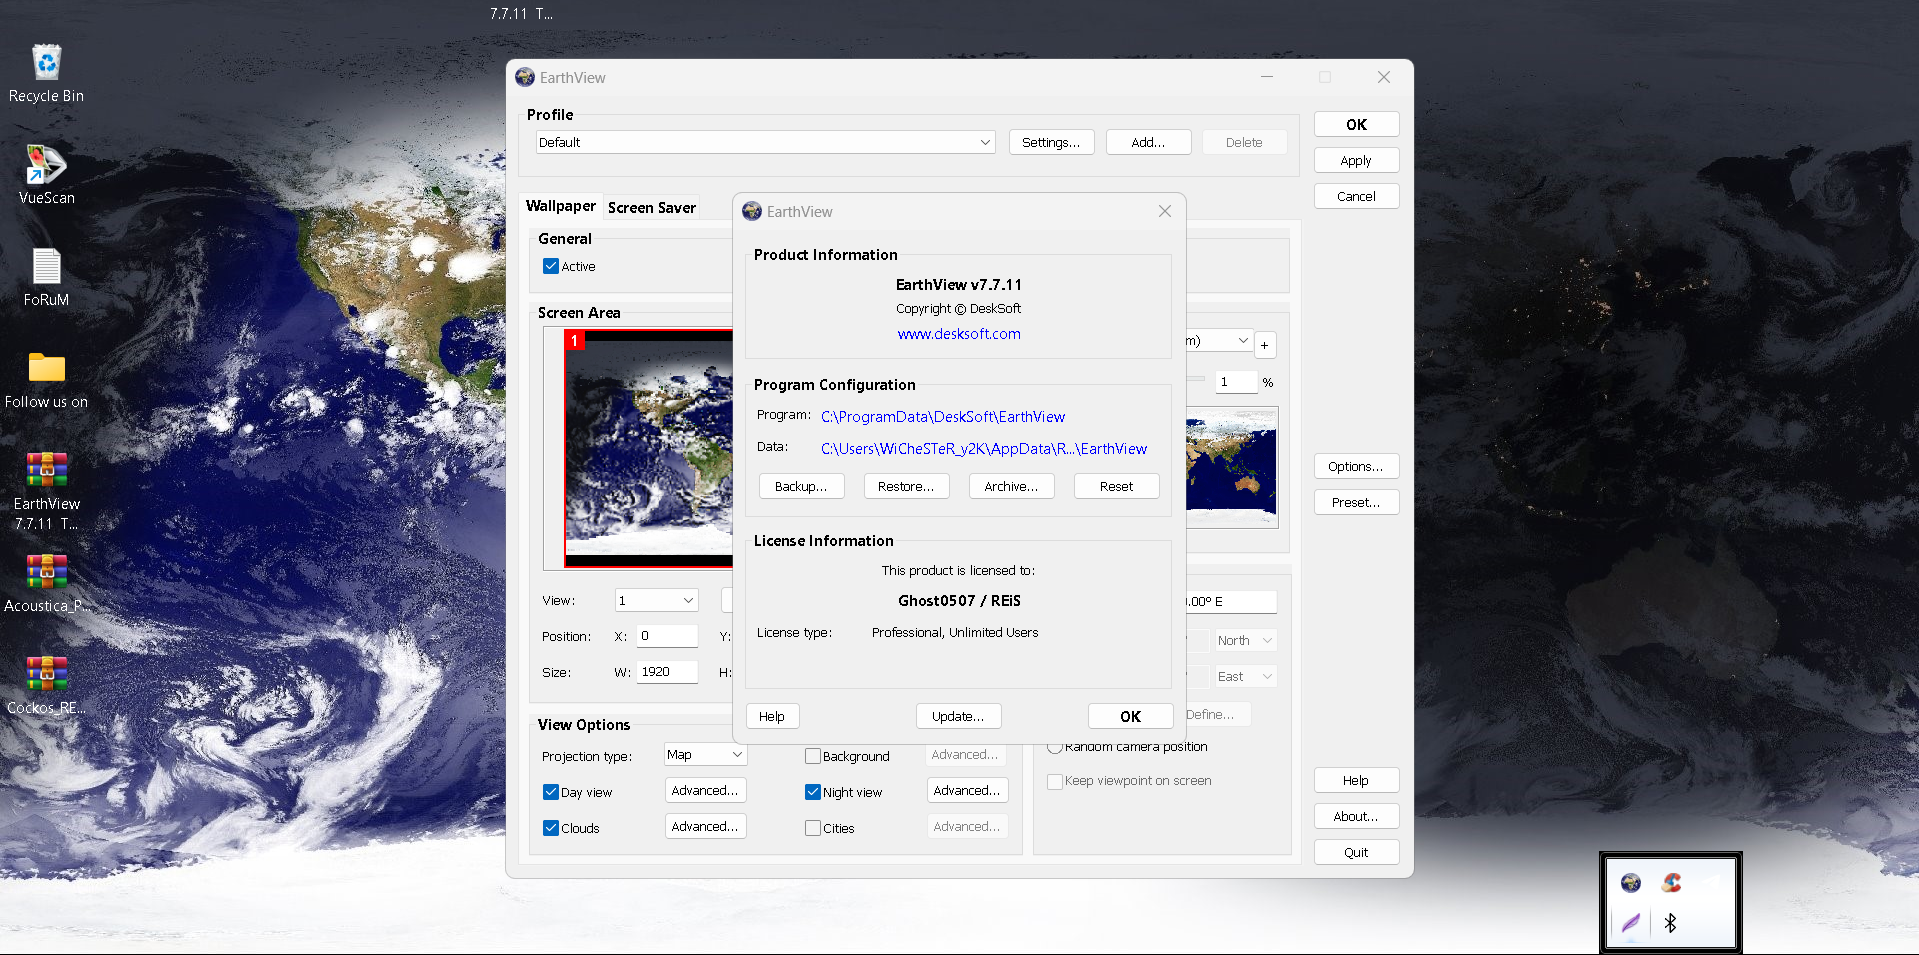This screenshot has height=955, width=1919.
Task: Click the Backup... button
Action: (801, 486)
